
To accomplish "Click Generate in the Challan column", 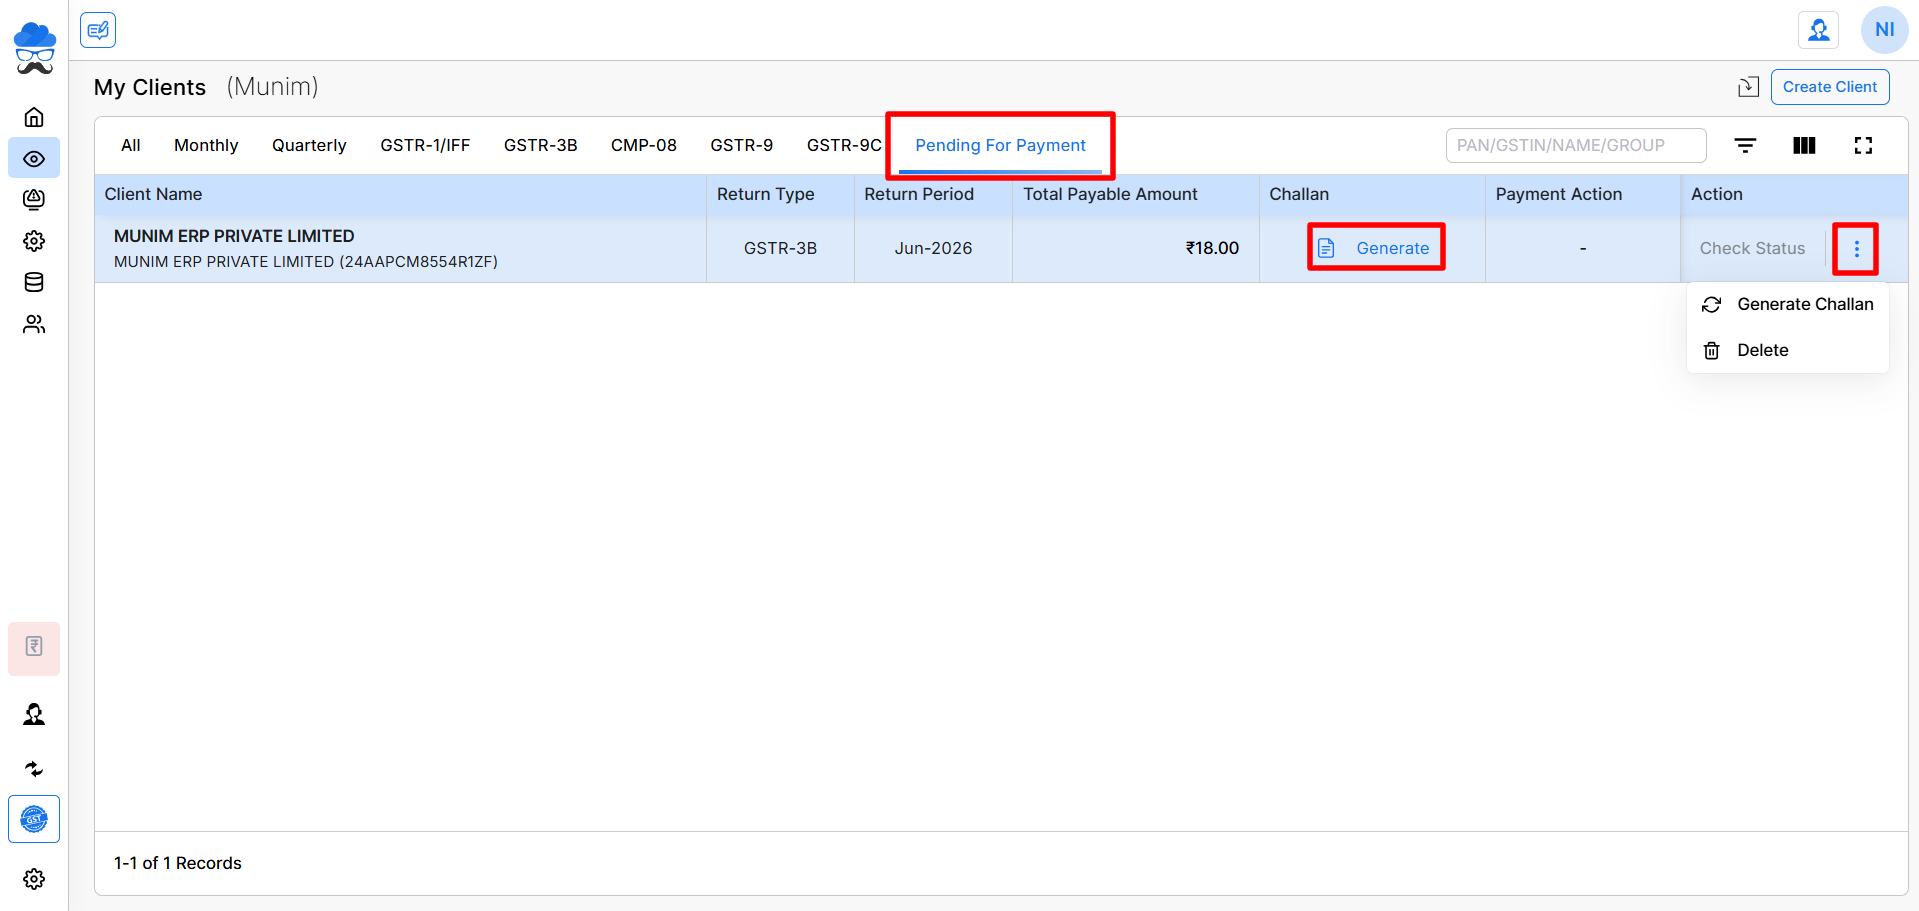I will pyautogui.click(x=1375, y=248).
